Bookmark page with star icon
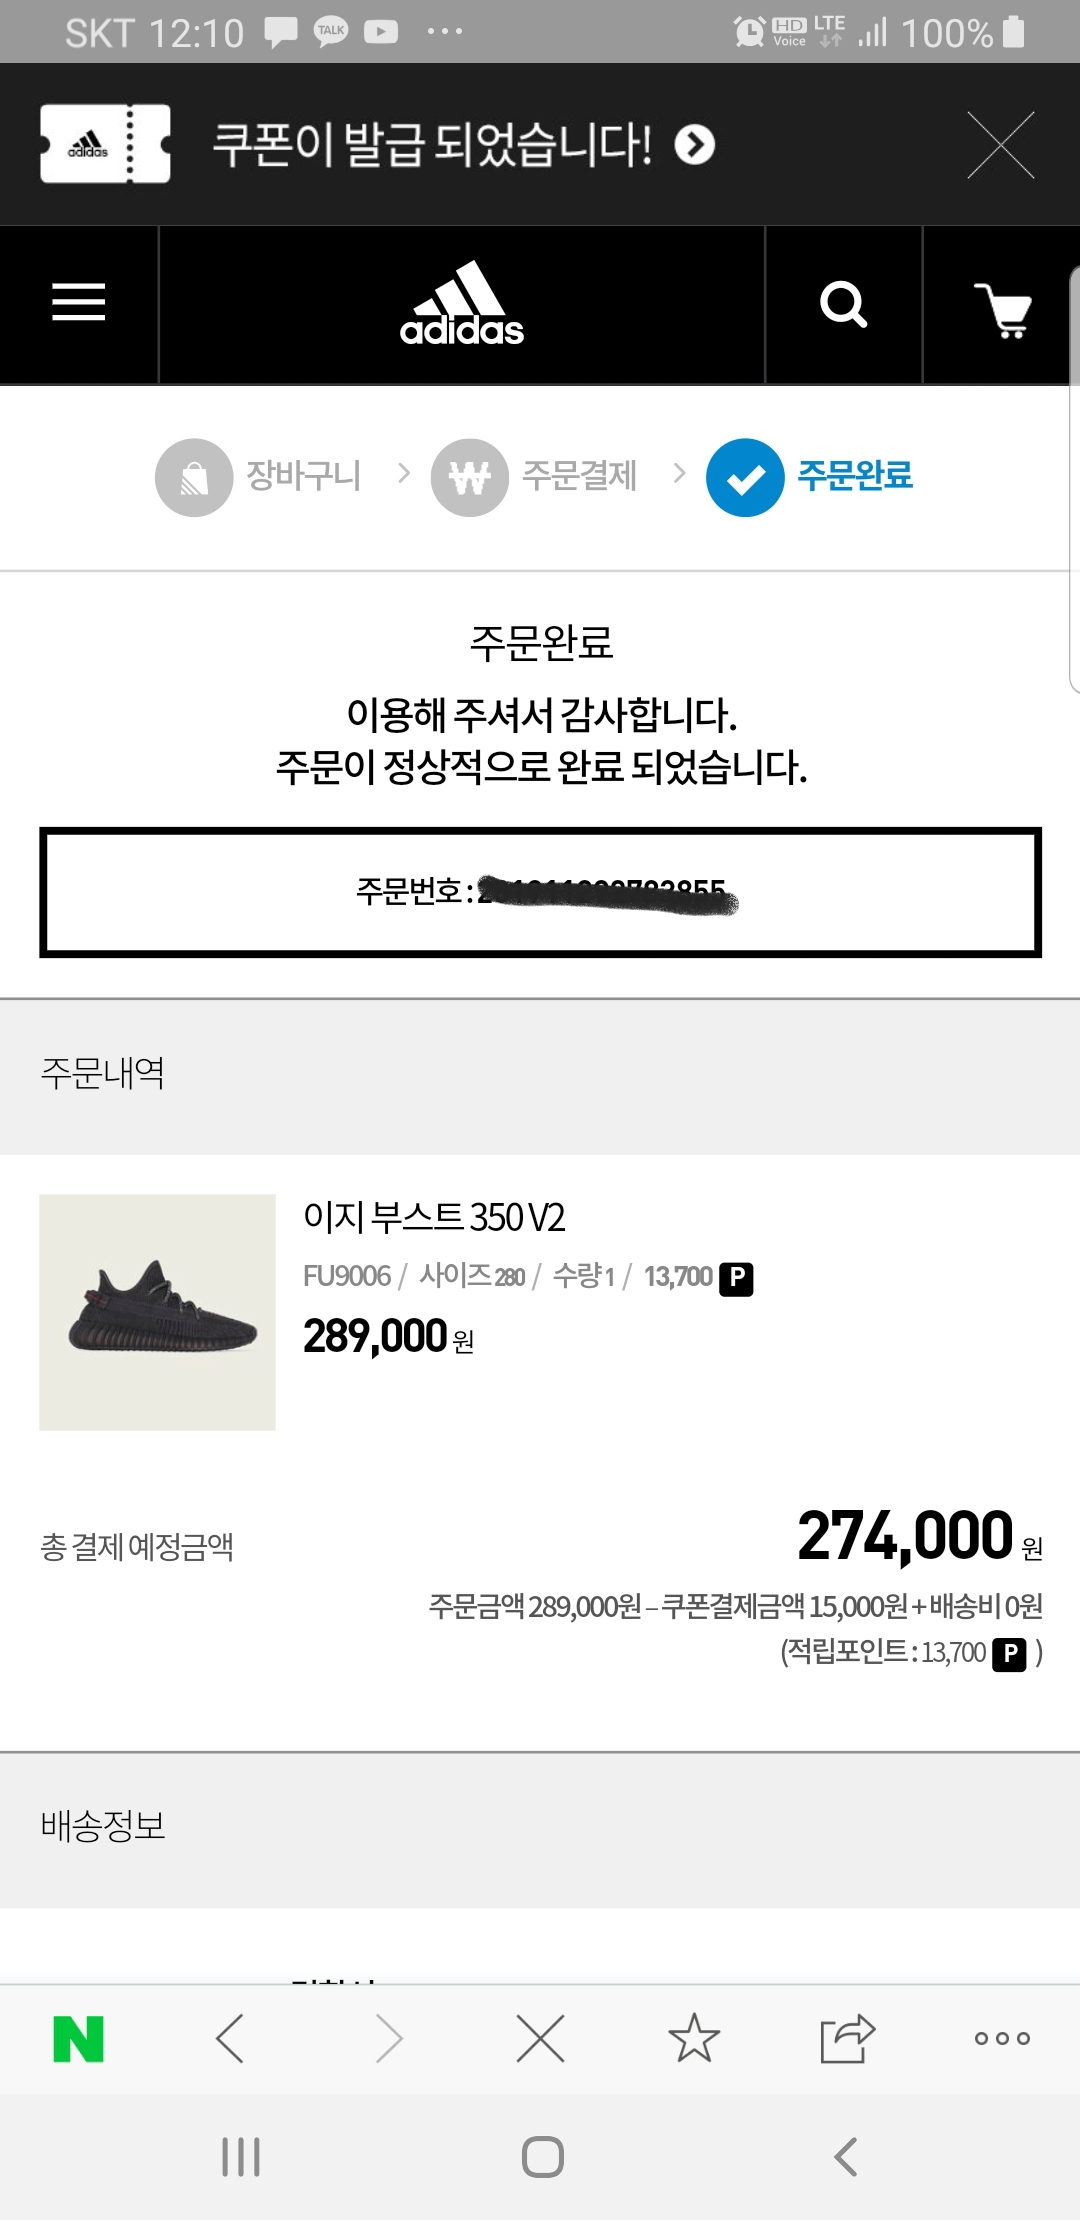 [694, 2038]
